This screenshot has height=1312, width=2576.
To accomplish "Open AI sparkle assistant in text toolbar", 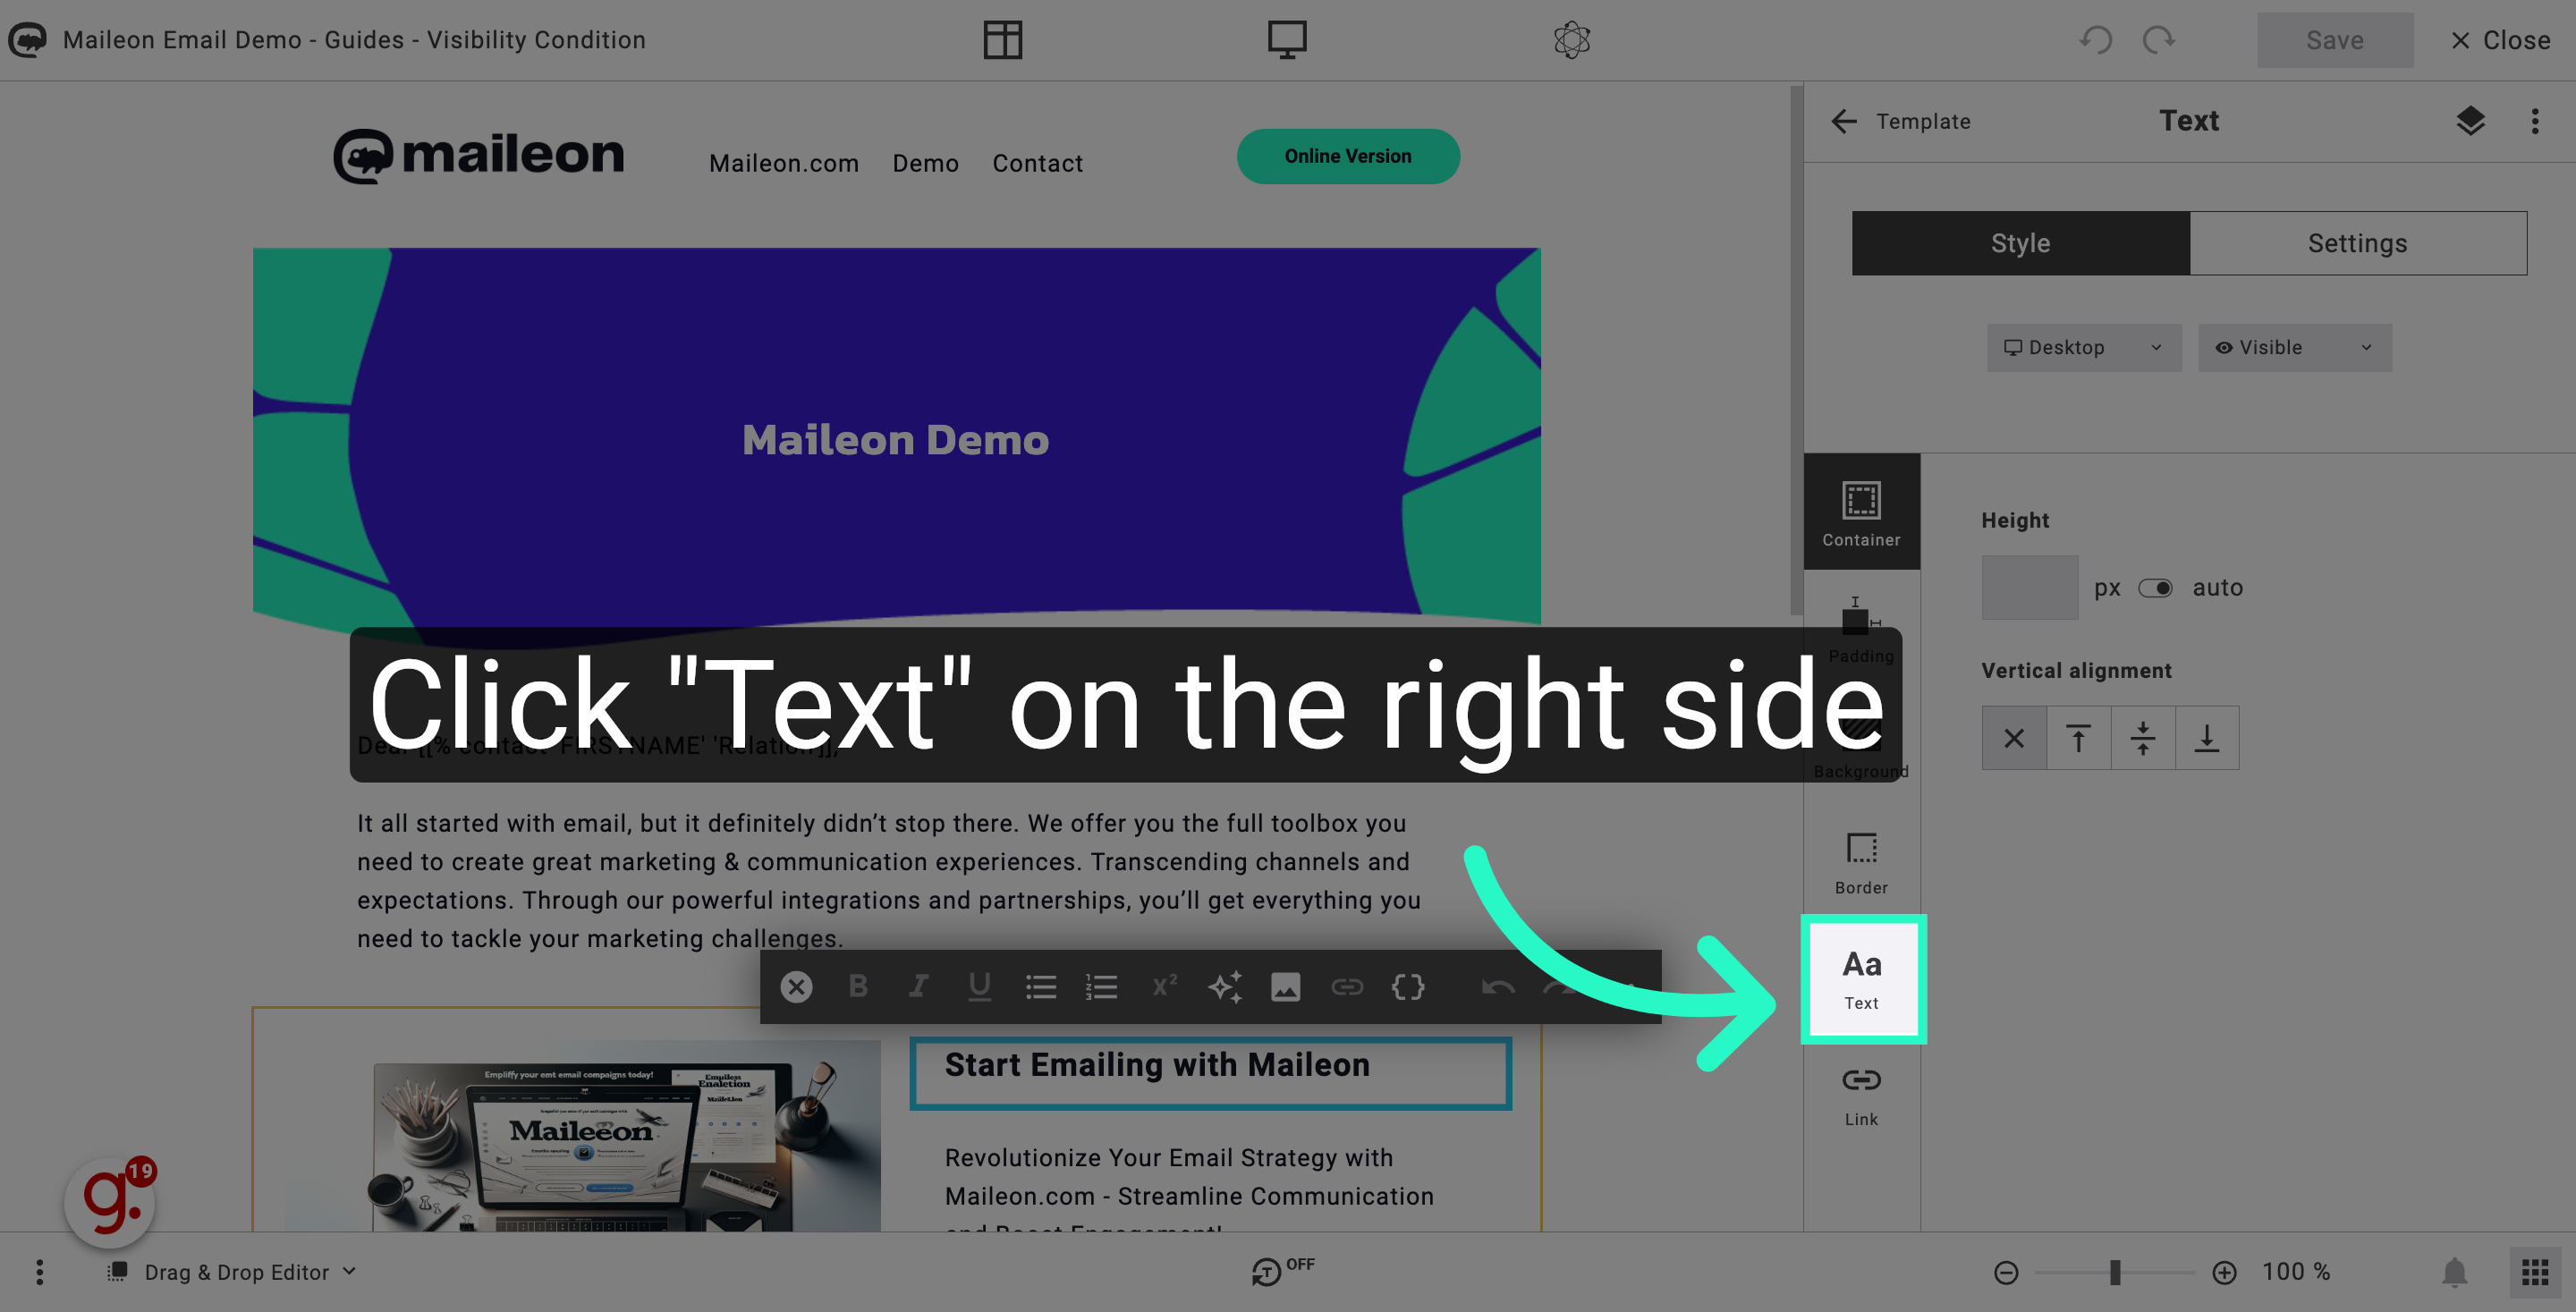I will click(x=1225, y=987).
